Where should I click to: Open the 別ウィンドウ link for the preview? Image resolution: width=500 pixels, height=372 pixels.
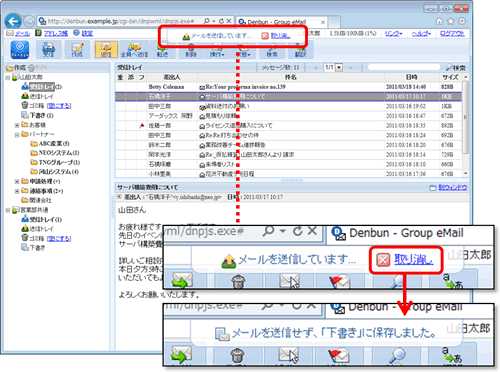pos(448,188)
